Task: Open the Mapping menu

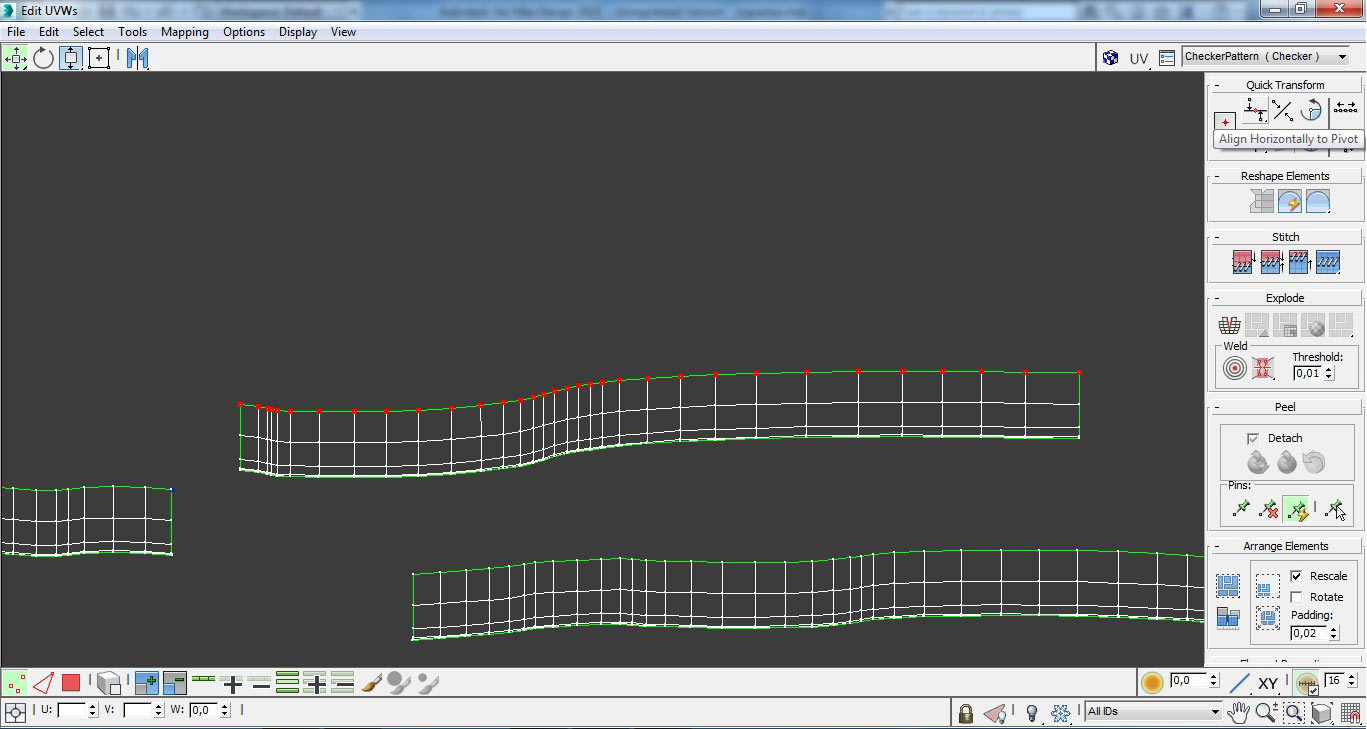Action: coord(185,32)
